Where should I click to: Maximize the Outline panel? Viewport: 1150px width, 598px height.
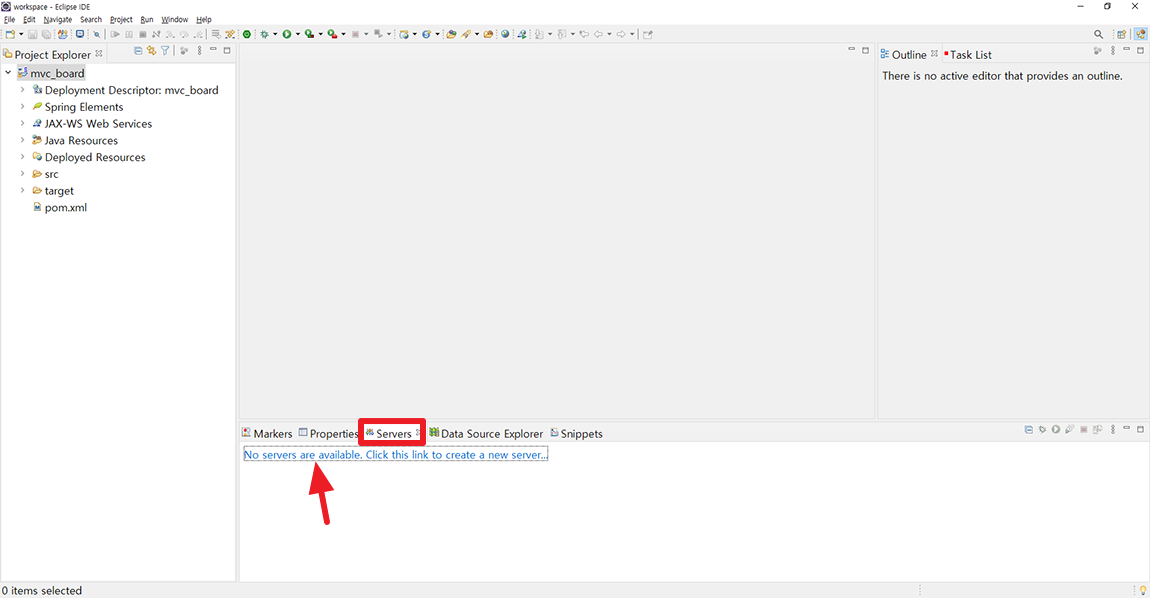coord(1140,50)
